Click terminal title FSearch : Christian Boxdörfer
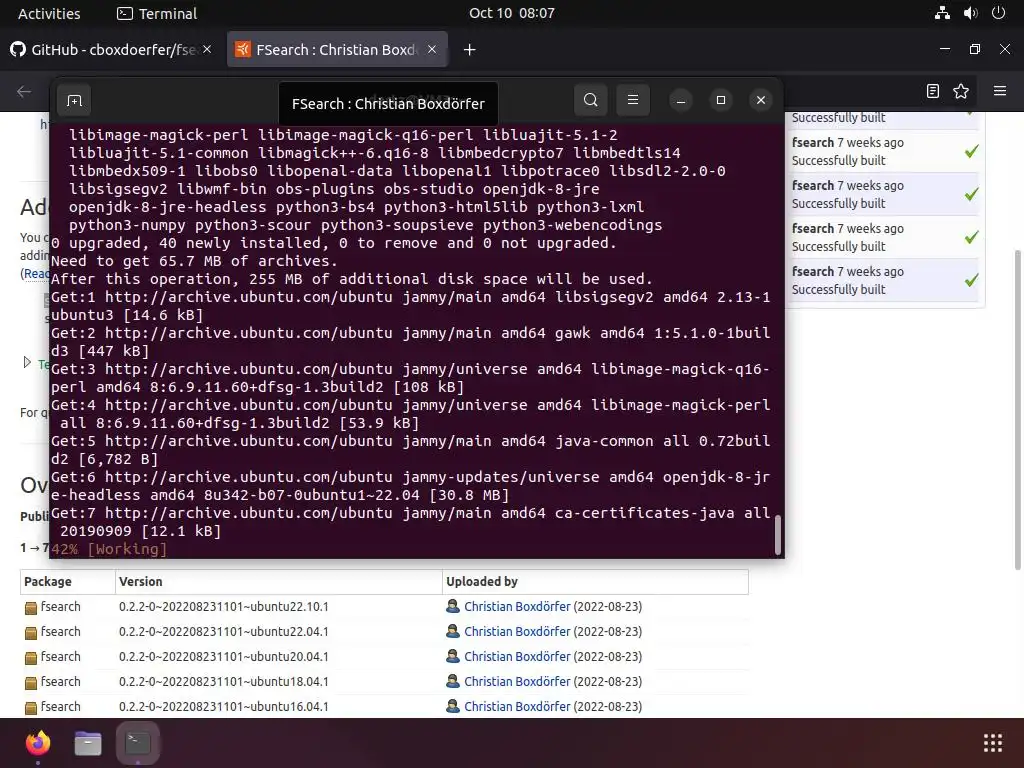1024x768 pixels. click(388, 103)
